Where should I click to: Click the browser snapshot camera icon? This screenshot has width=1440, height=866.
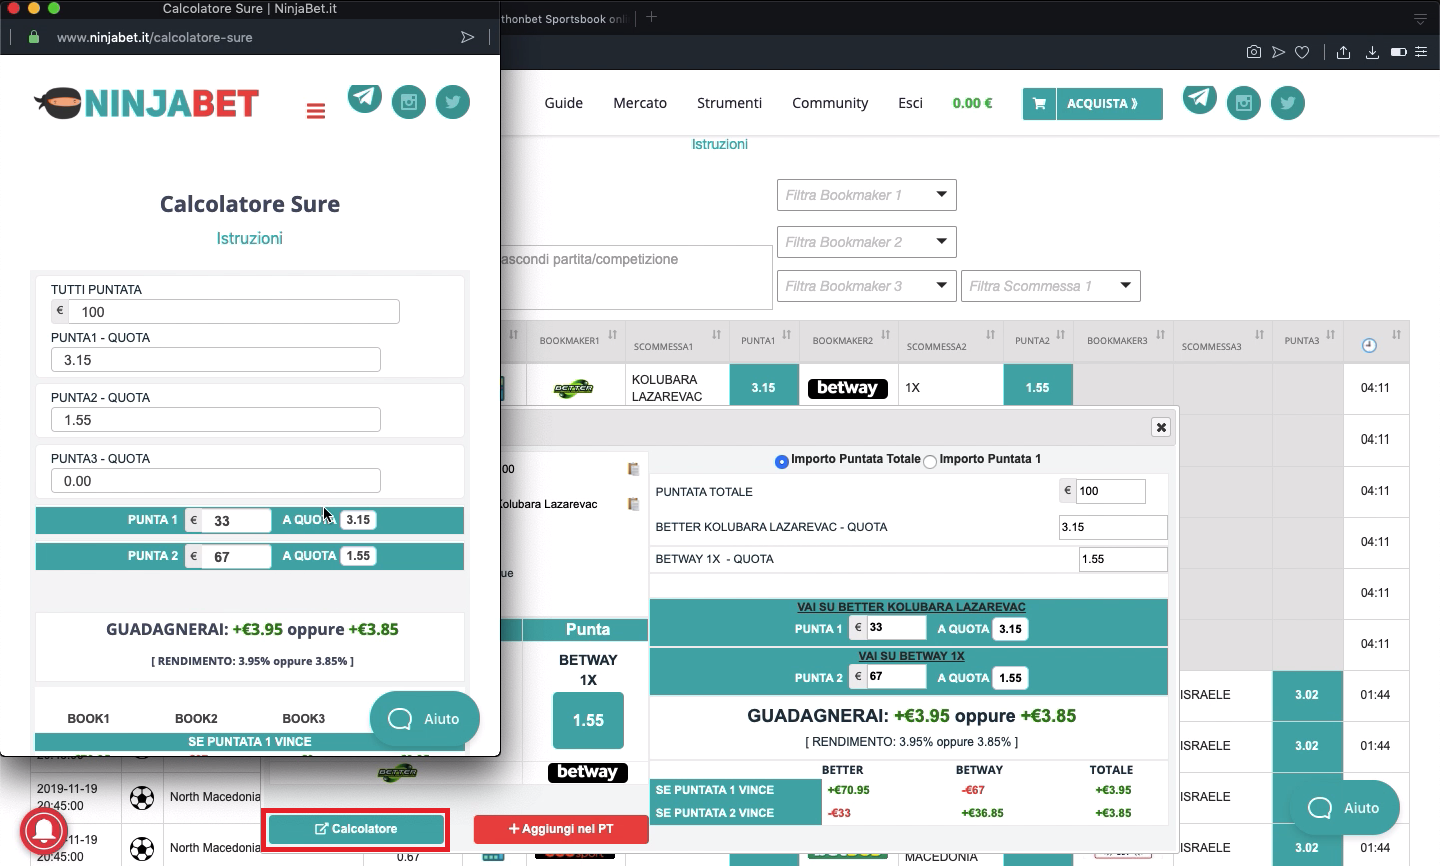click(1254, 52)
